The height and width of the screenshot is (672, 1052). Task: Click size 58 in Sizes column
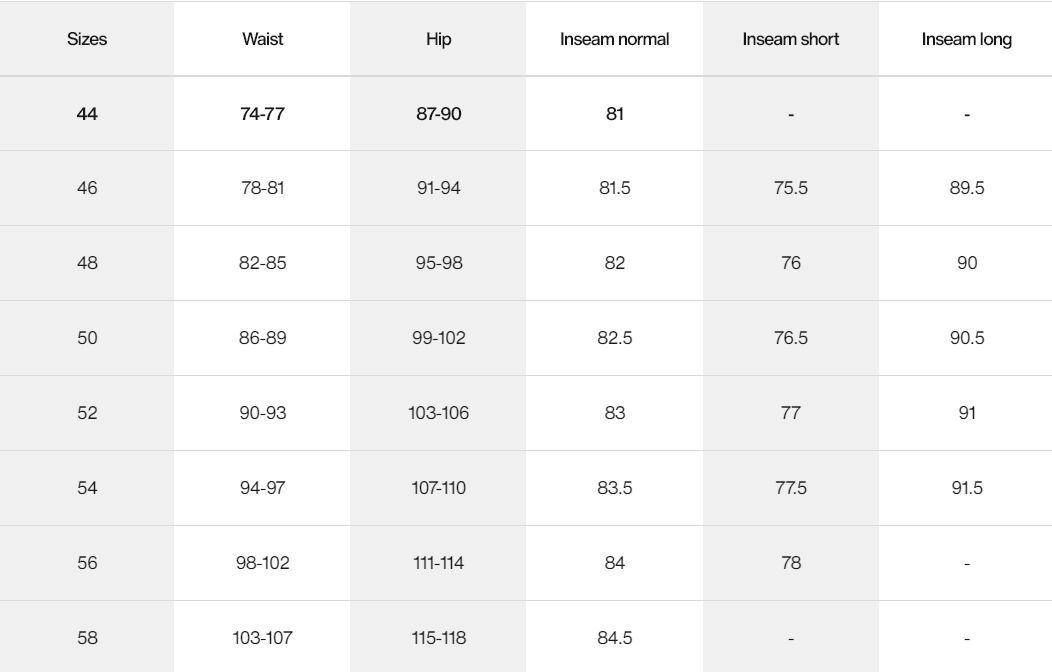(x=87, y=638)
